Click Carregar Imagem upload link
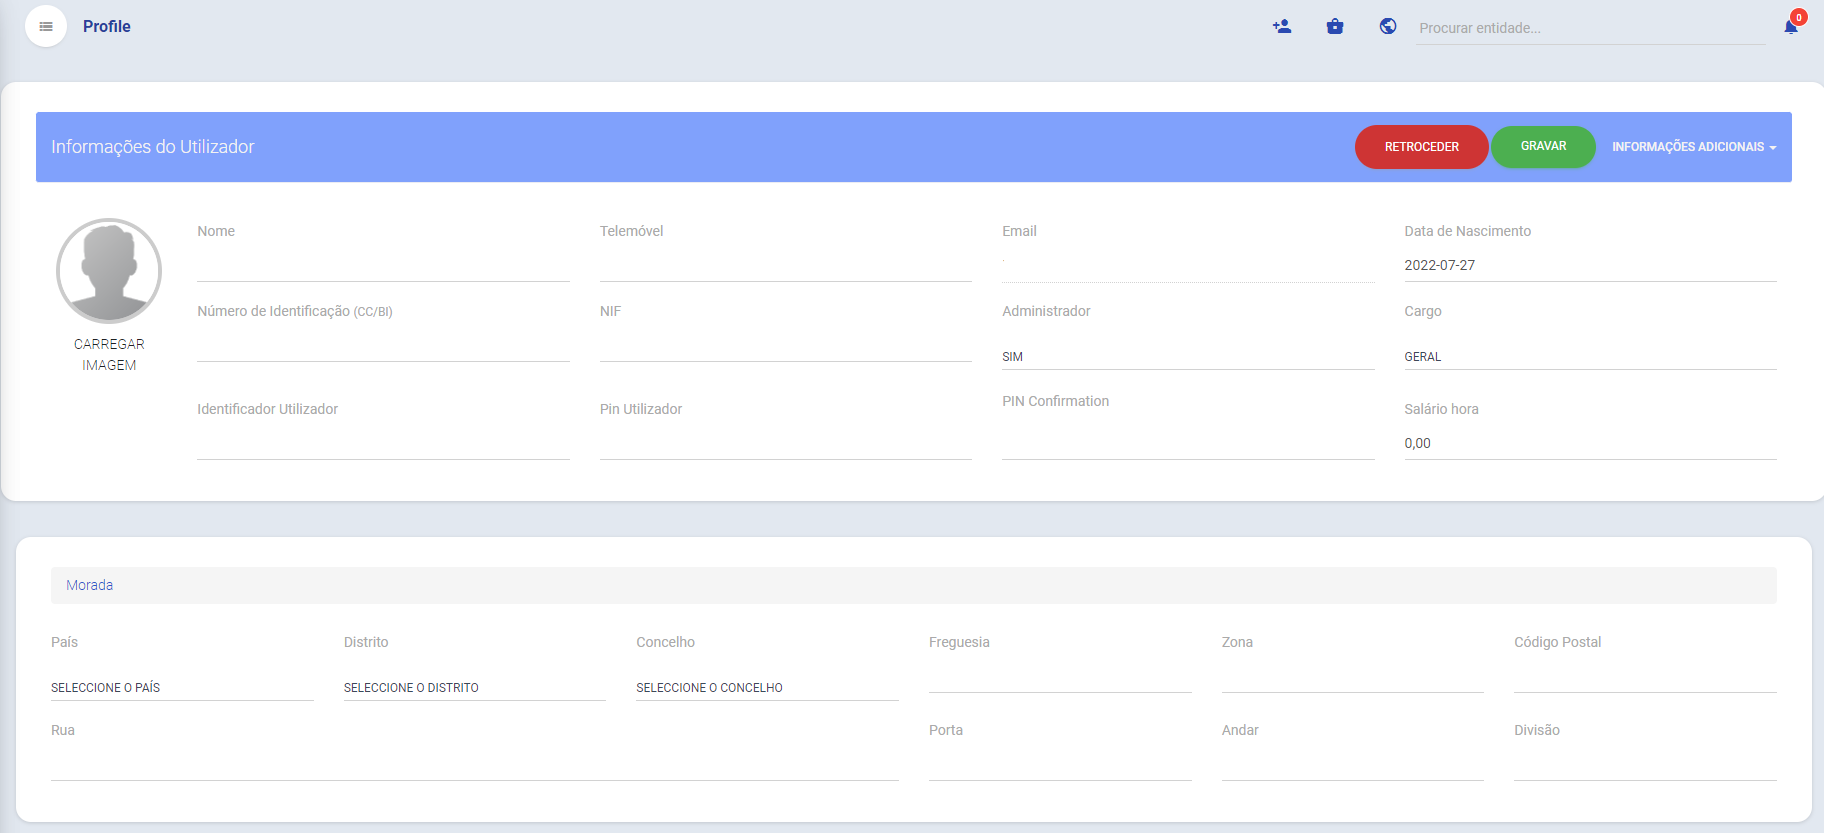The width and height of the screenshot is (1824, 833). [109, 355]
